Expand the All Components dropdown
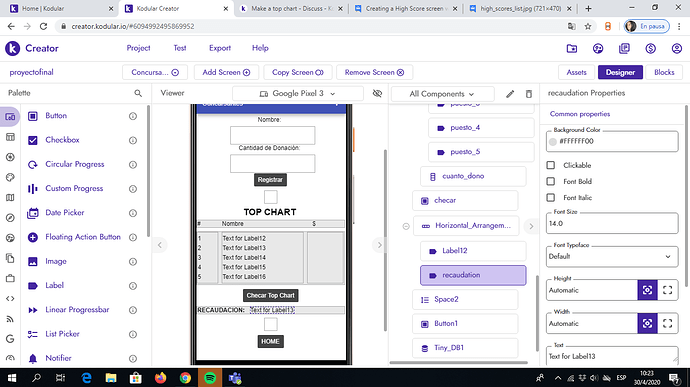 (x=442, y=94)
